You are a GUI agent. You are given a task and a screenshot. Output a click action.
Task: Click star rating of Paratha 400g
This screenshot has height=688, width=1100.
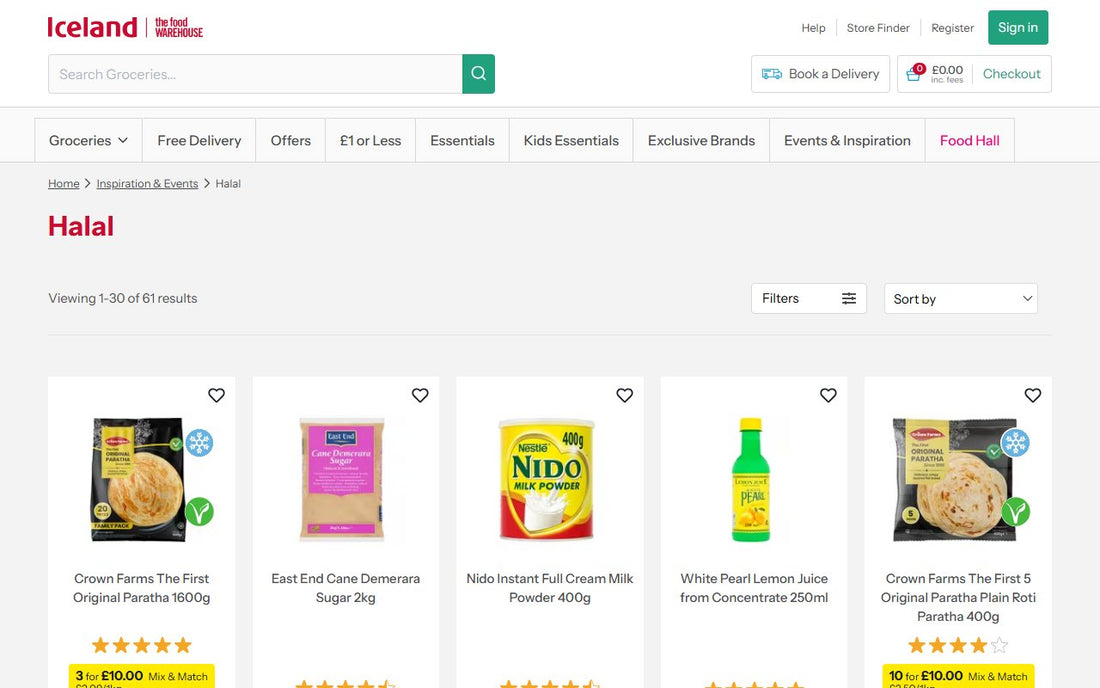(958, 645)
